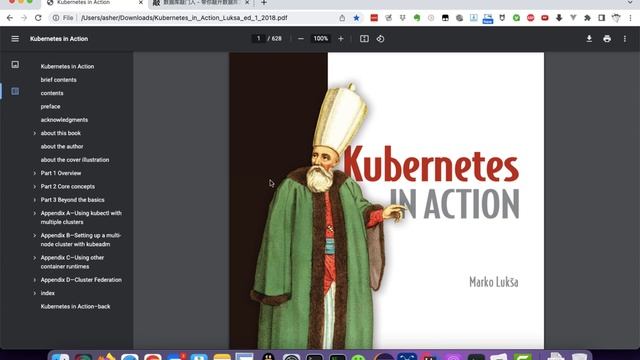Edit the page number field

(x=258, y=38)
